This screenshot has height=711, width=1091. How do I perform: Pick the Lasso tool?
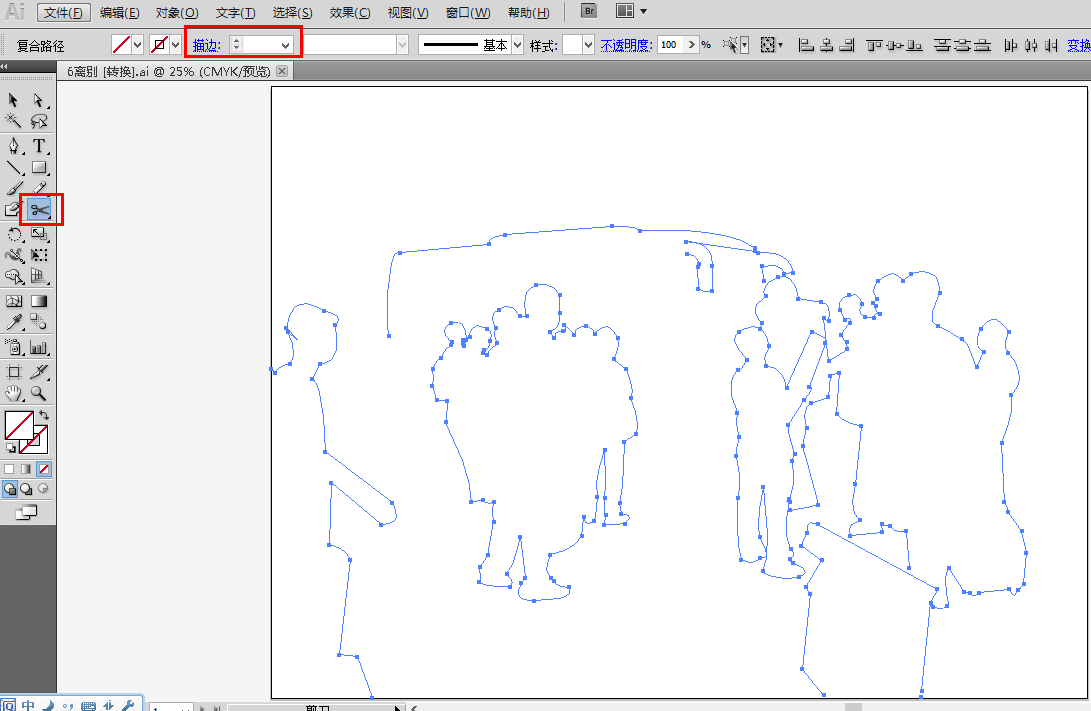(x=38, y=121)
